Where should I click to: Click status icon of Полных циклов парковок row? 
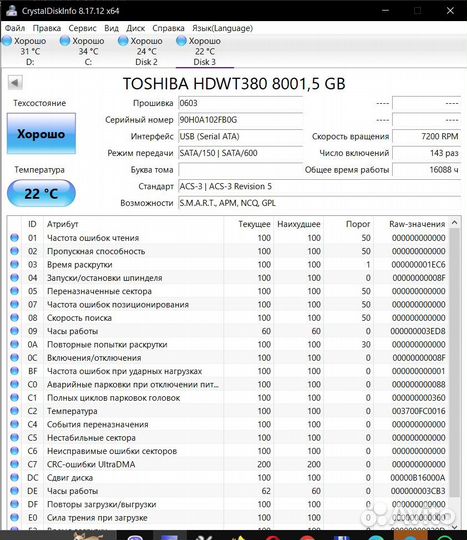point(14,397)
